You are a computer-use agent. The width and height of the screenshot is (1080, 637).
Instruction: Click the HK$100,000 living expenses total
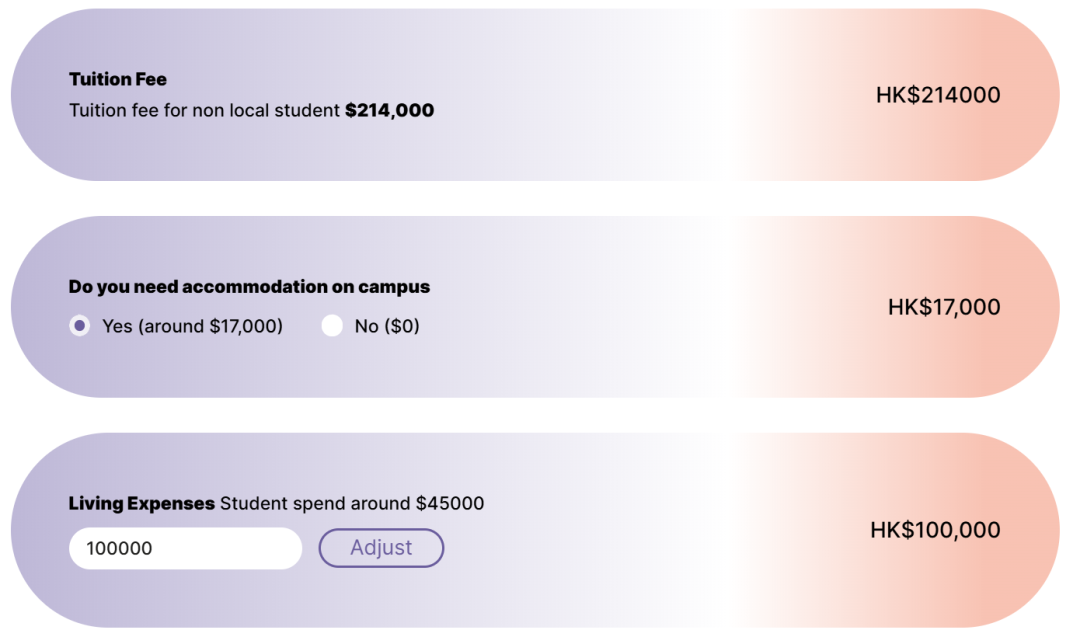coord(935,530)
